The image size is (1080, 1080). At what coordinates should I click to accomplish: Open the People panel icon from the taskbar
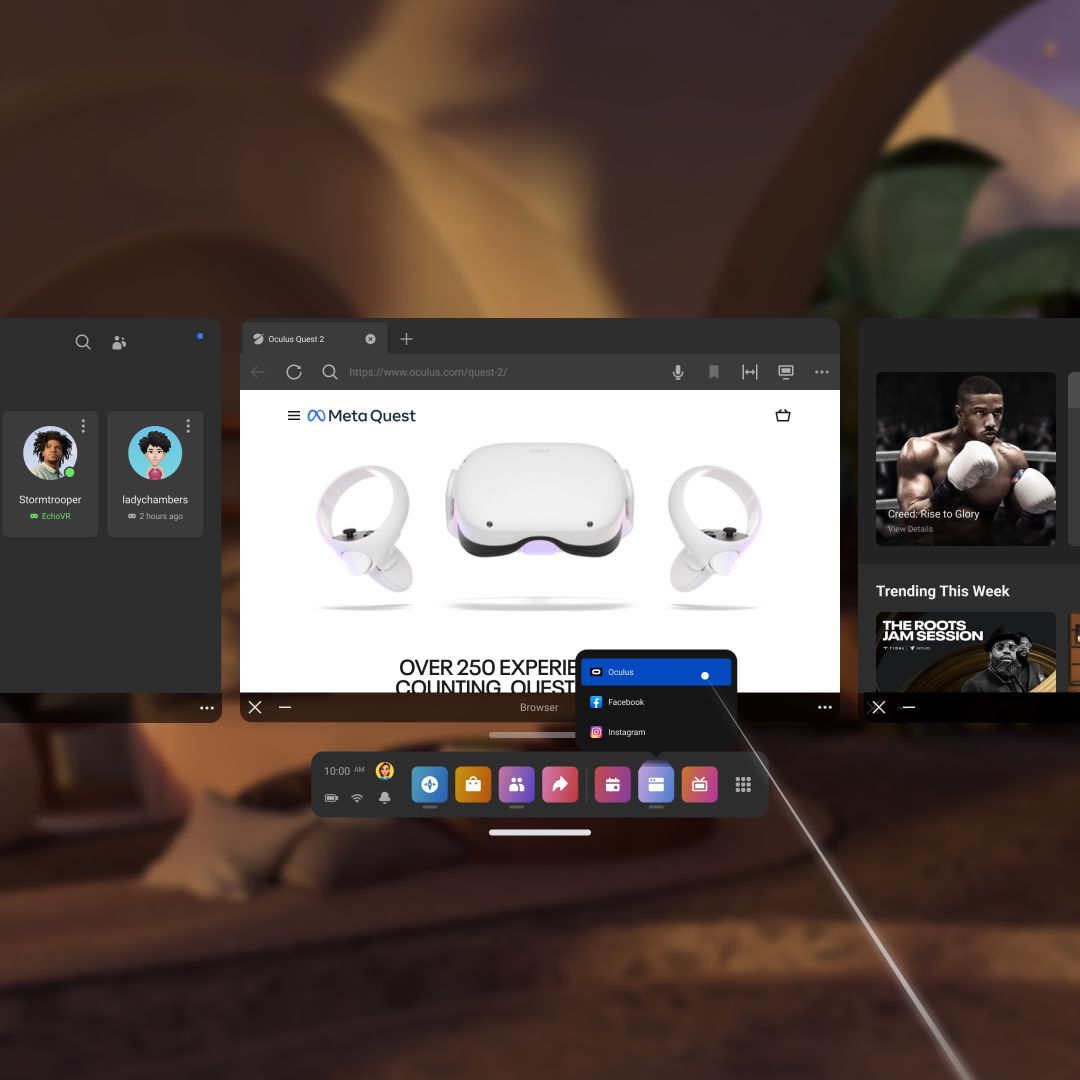[x=516, y=784]
